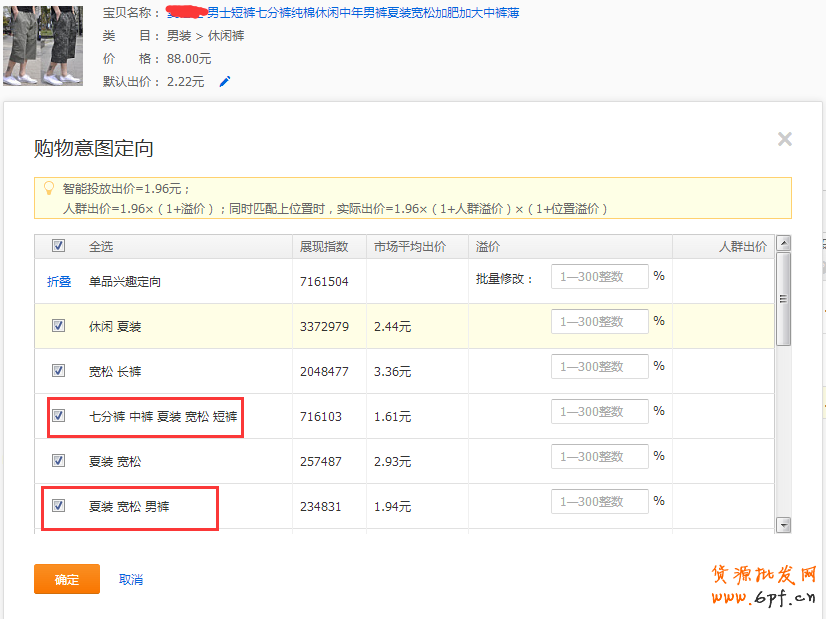Screen dimensions: 826x619
Task: Click the table's vertical scrollbar thumb
Action: point(783,300)
